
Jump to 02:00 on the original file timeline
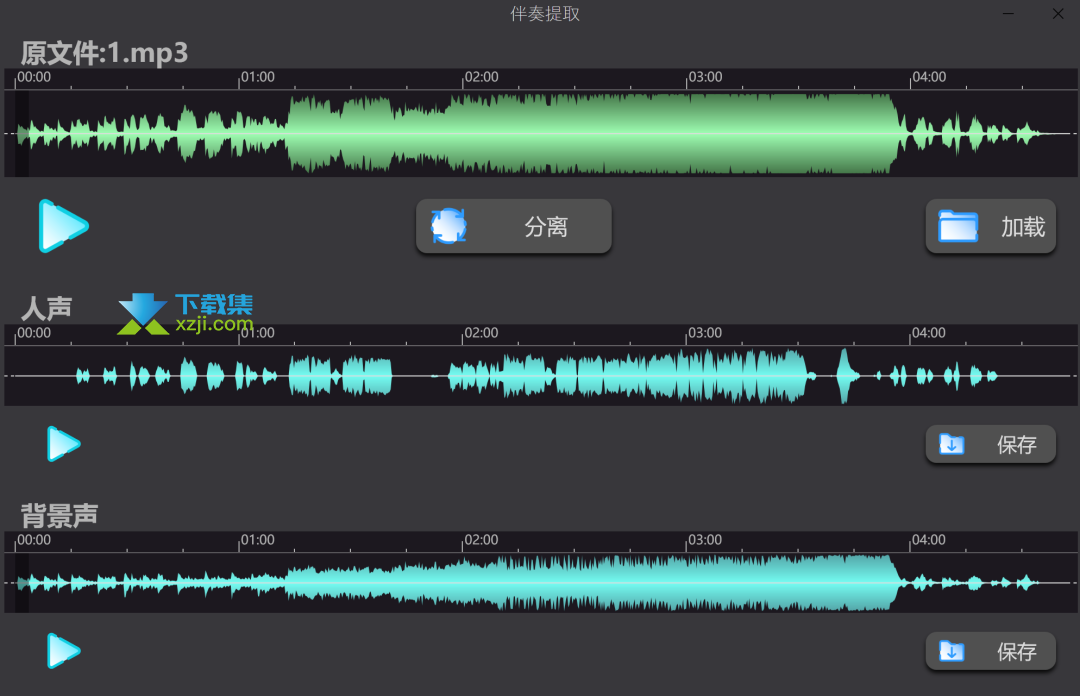click(x=481, y=77)
